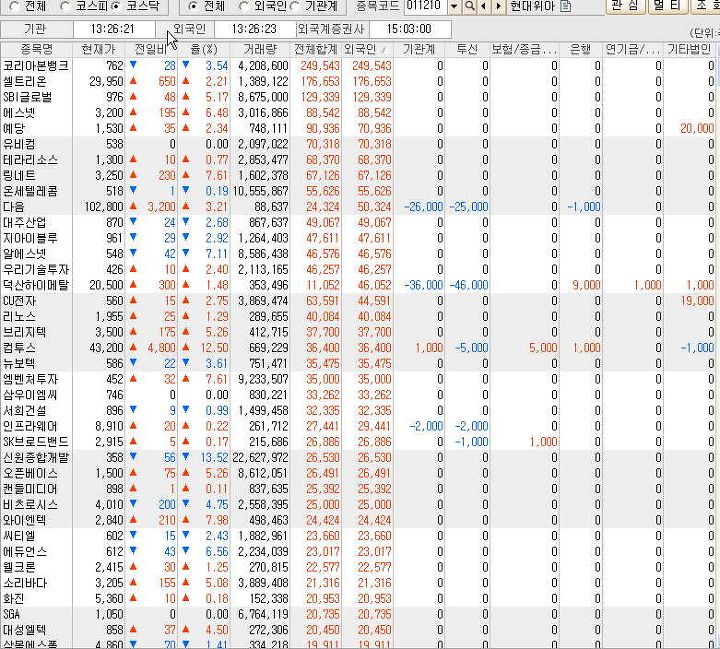720x649 pixels.
Task: Select the 뉴보텍 stock row name
Action: pos(19,363)
